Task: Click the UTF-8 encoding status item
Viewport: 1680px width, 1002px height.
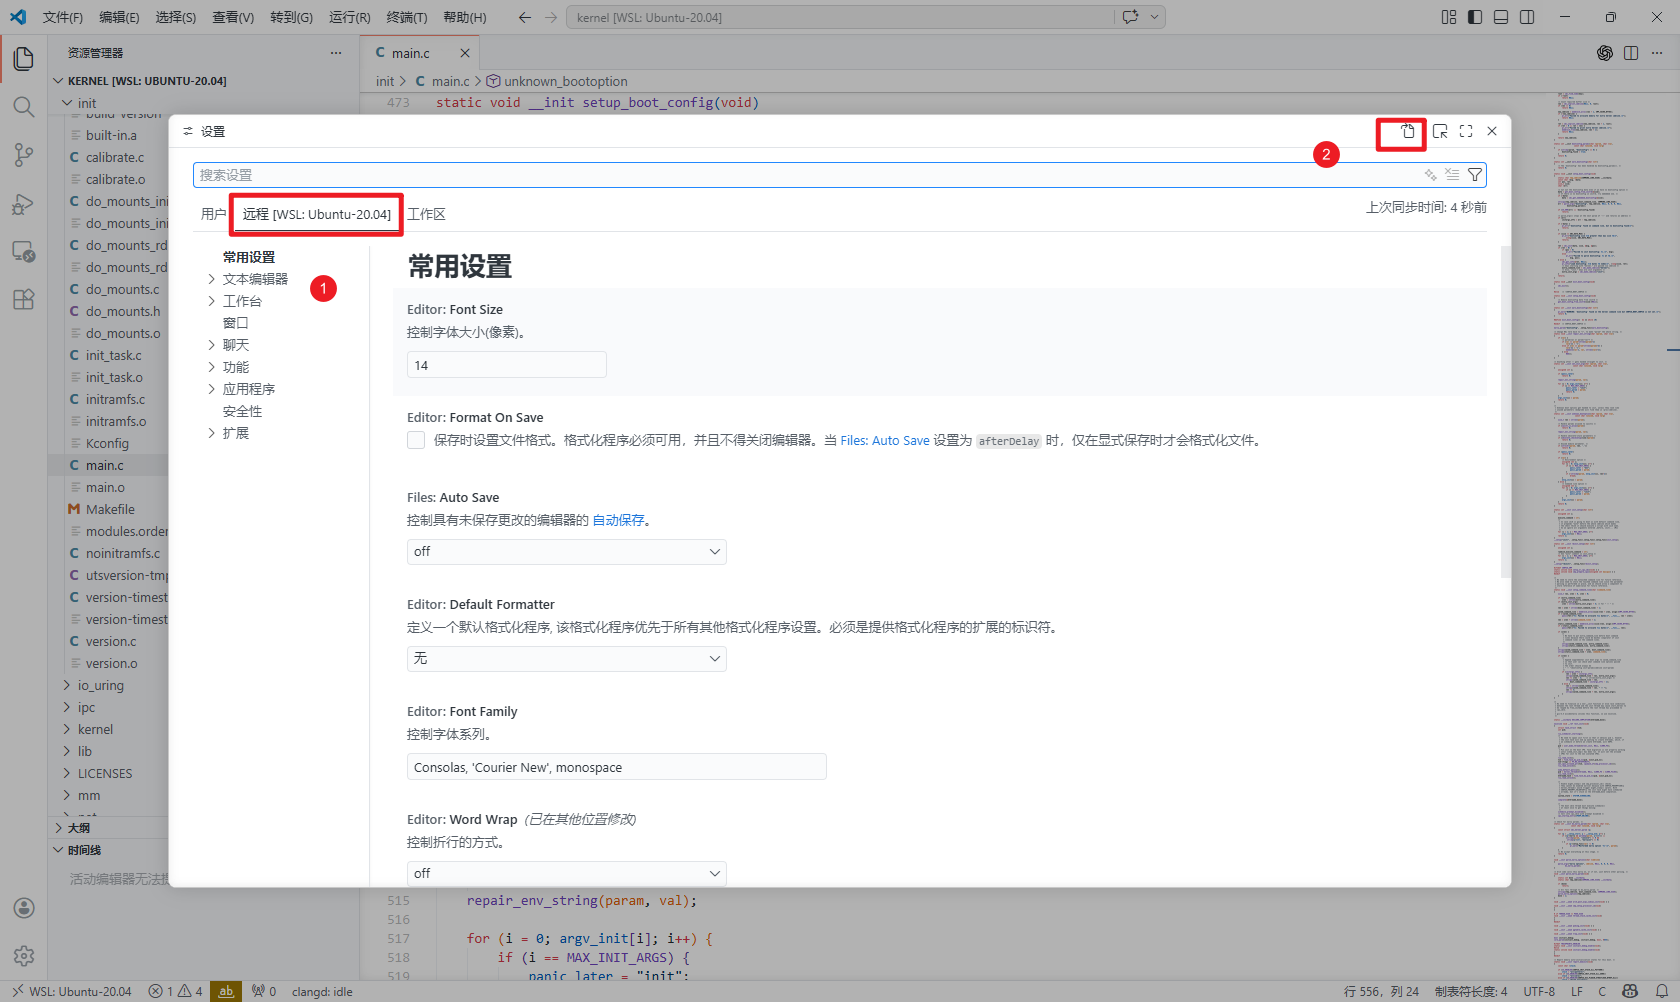Action: [x=1539, y=991]
